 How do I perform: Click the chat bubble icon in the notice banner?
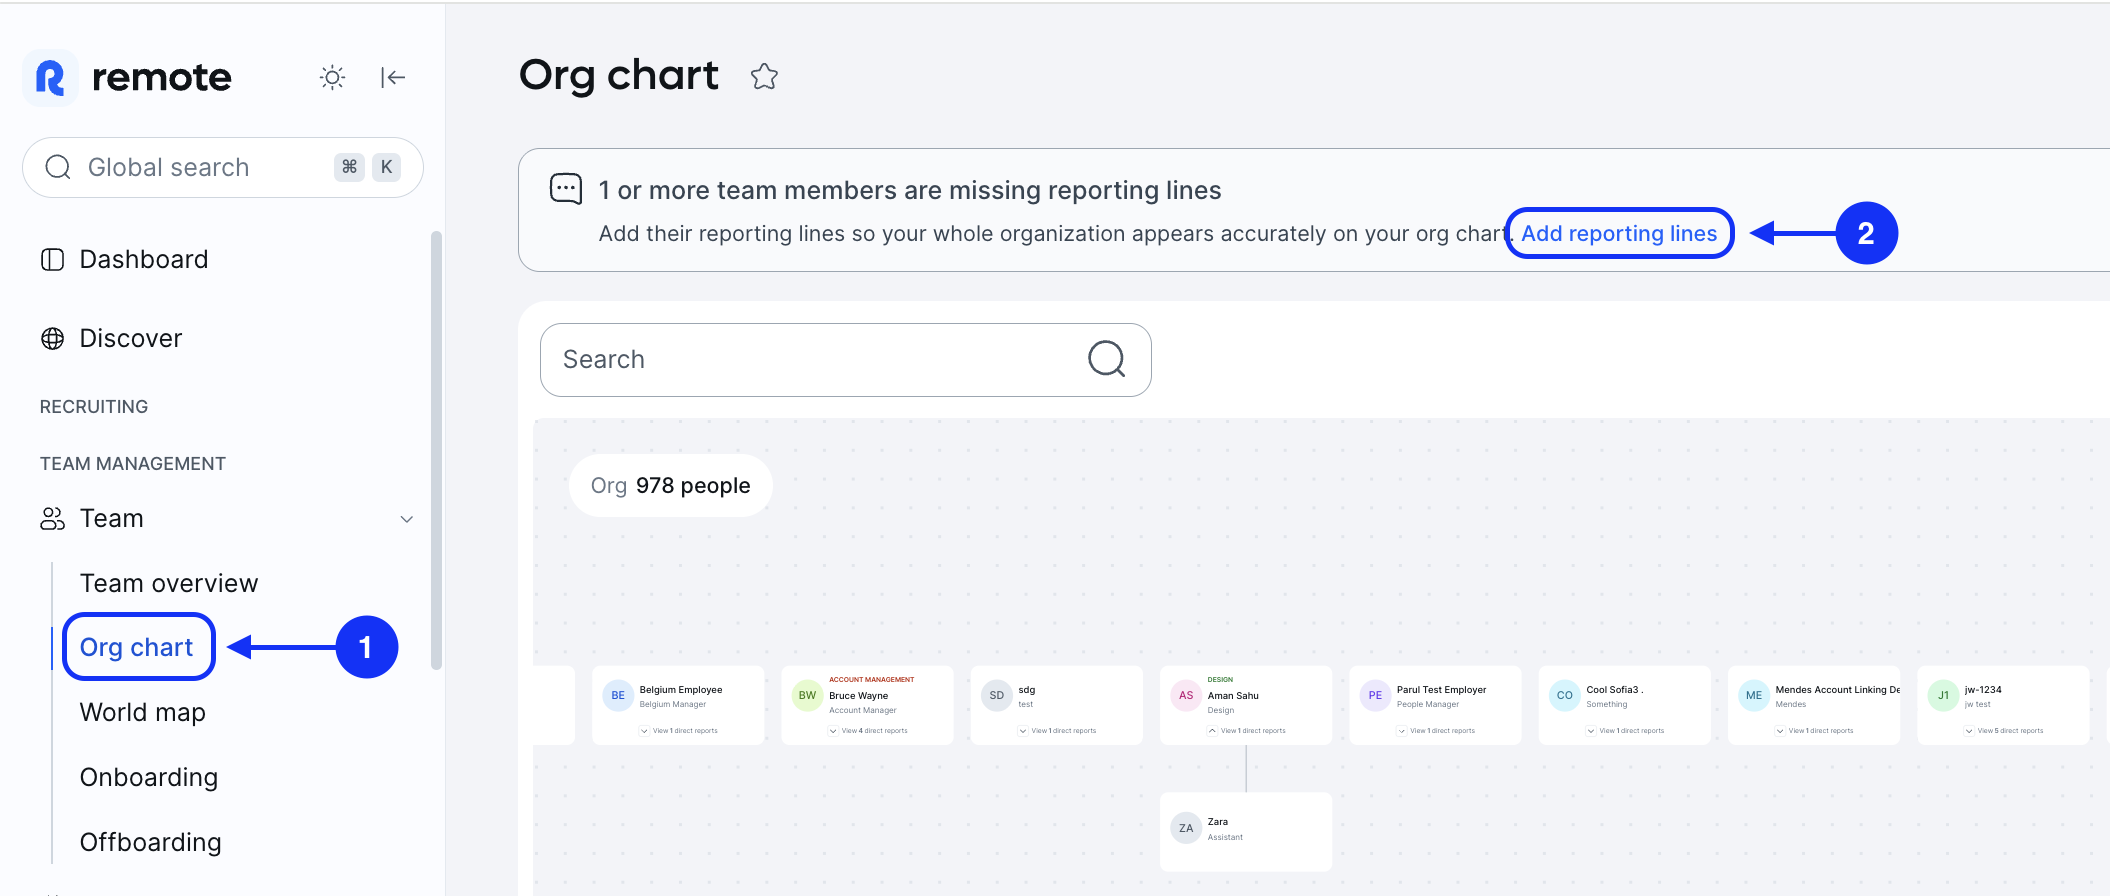(566, 188)
